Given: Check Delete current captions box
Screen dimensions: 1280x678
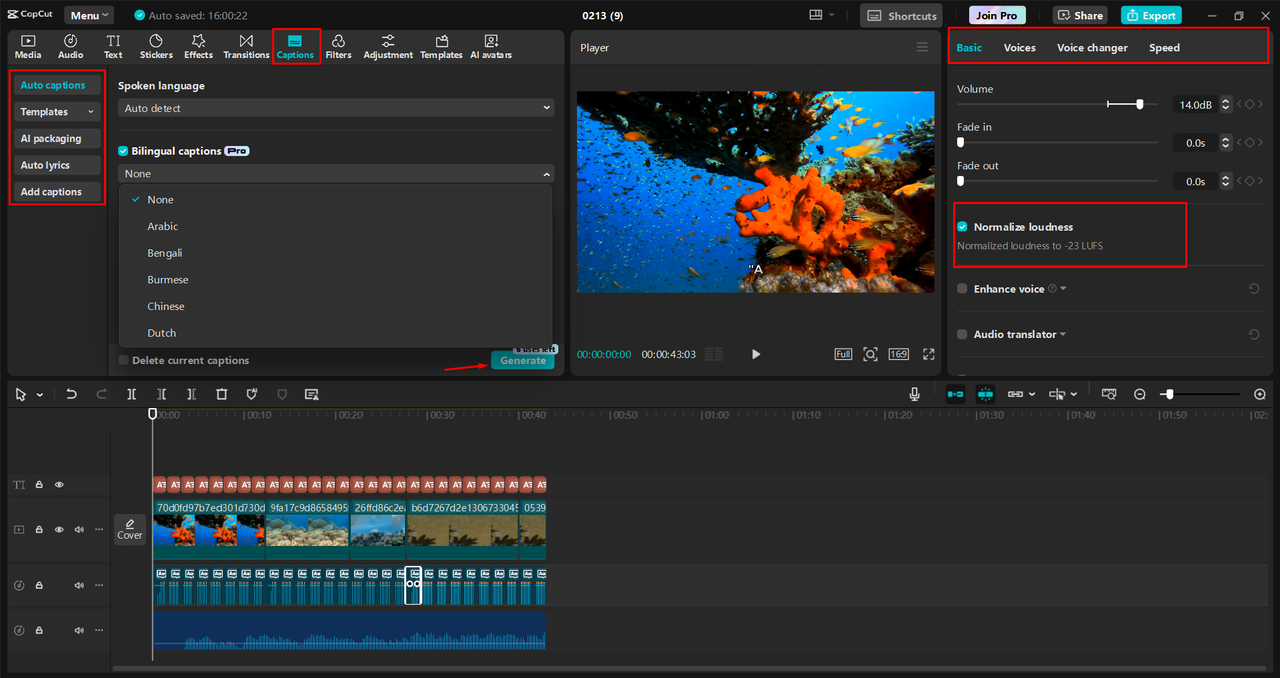Looking at the screenshot, I should click(124, 360).
